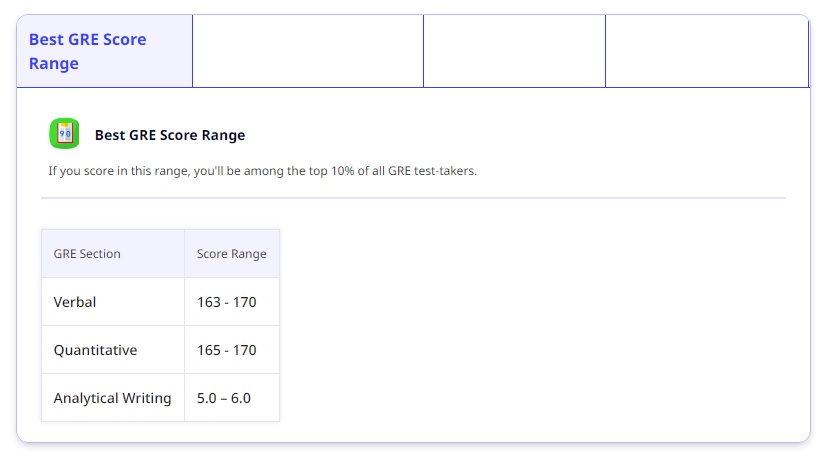The height and width of the screenshot is (457, 821).
Task: Click the horizontal divider under the description
Action: coord(413,198)
